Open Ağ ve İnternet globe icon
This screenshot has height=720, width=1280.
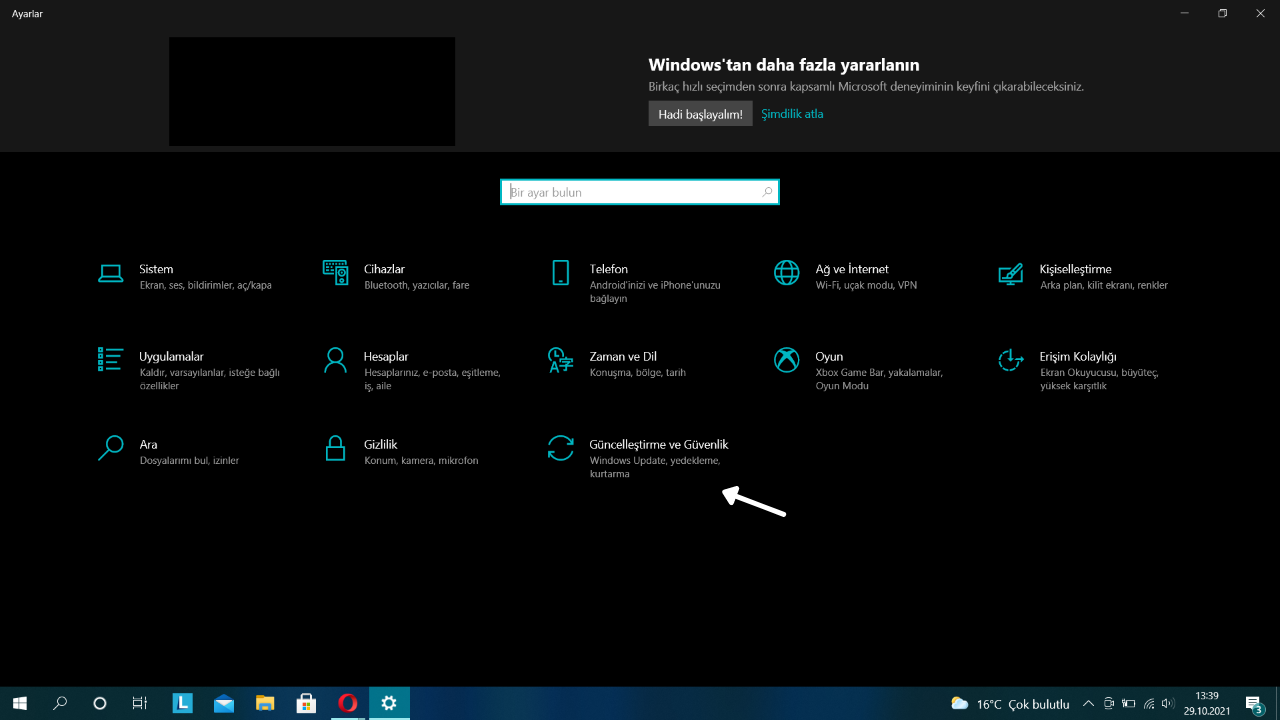tap(787, 272)
